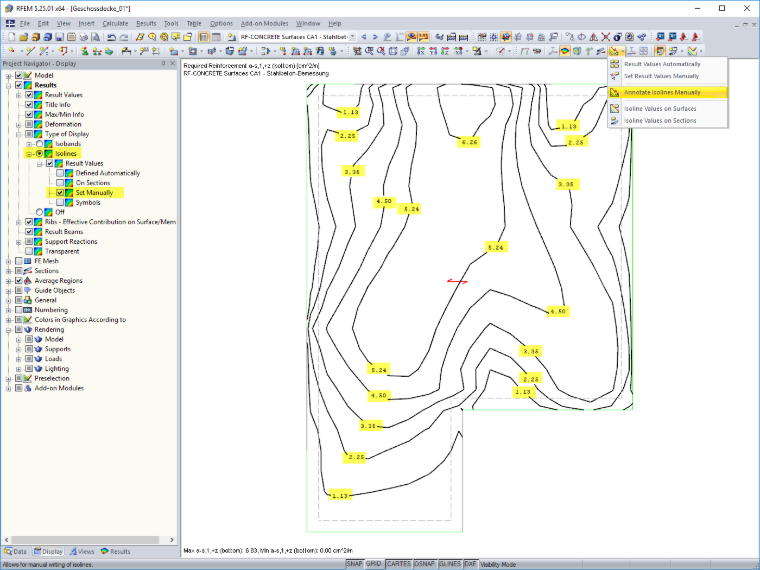Click the print preview toolbar icon
This screenshot has width=760, height=570.
tap(95, 37)
